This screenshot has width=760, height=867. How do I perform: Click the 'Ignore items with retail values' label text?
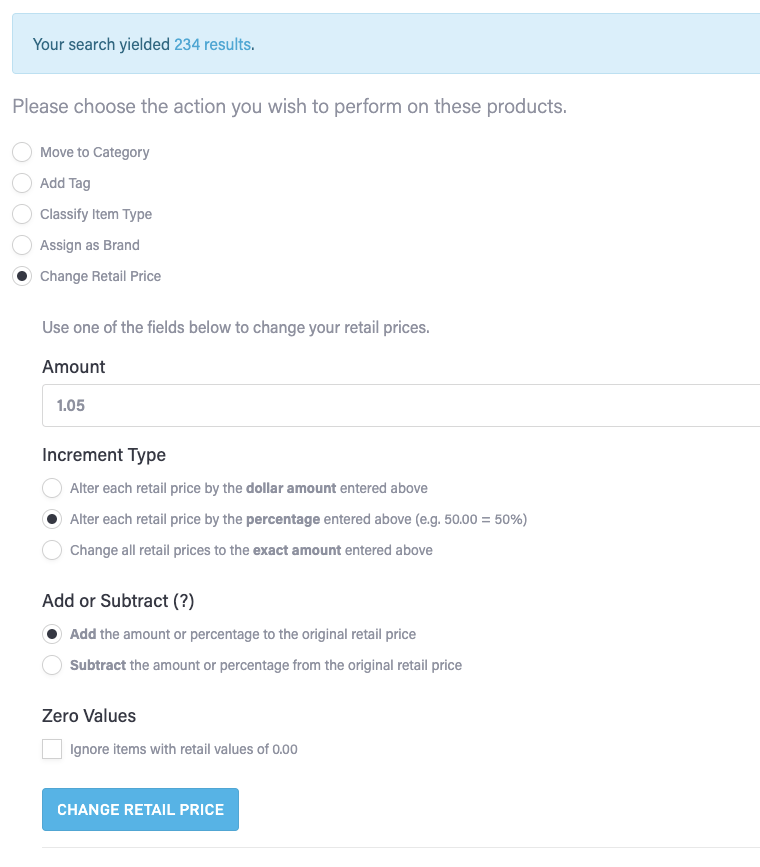tap(184, 749)
